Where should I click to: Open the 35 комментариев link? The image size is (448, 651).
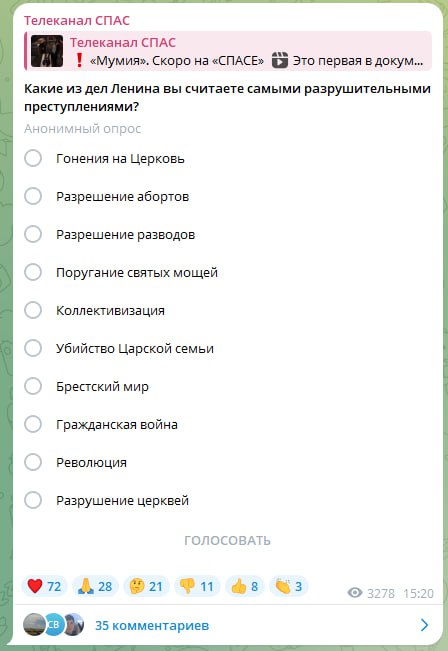point(152,625)
